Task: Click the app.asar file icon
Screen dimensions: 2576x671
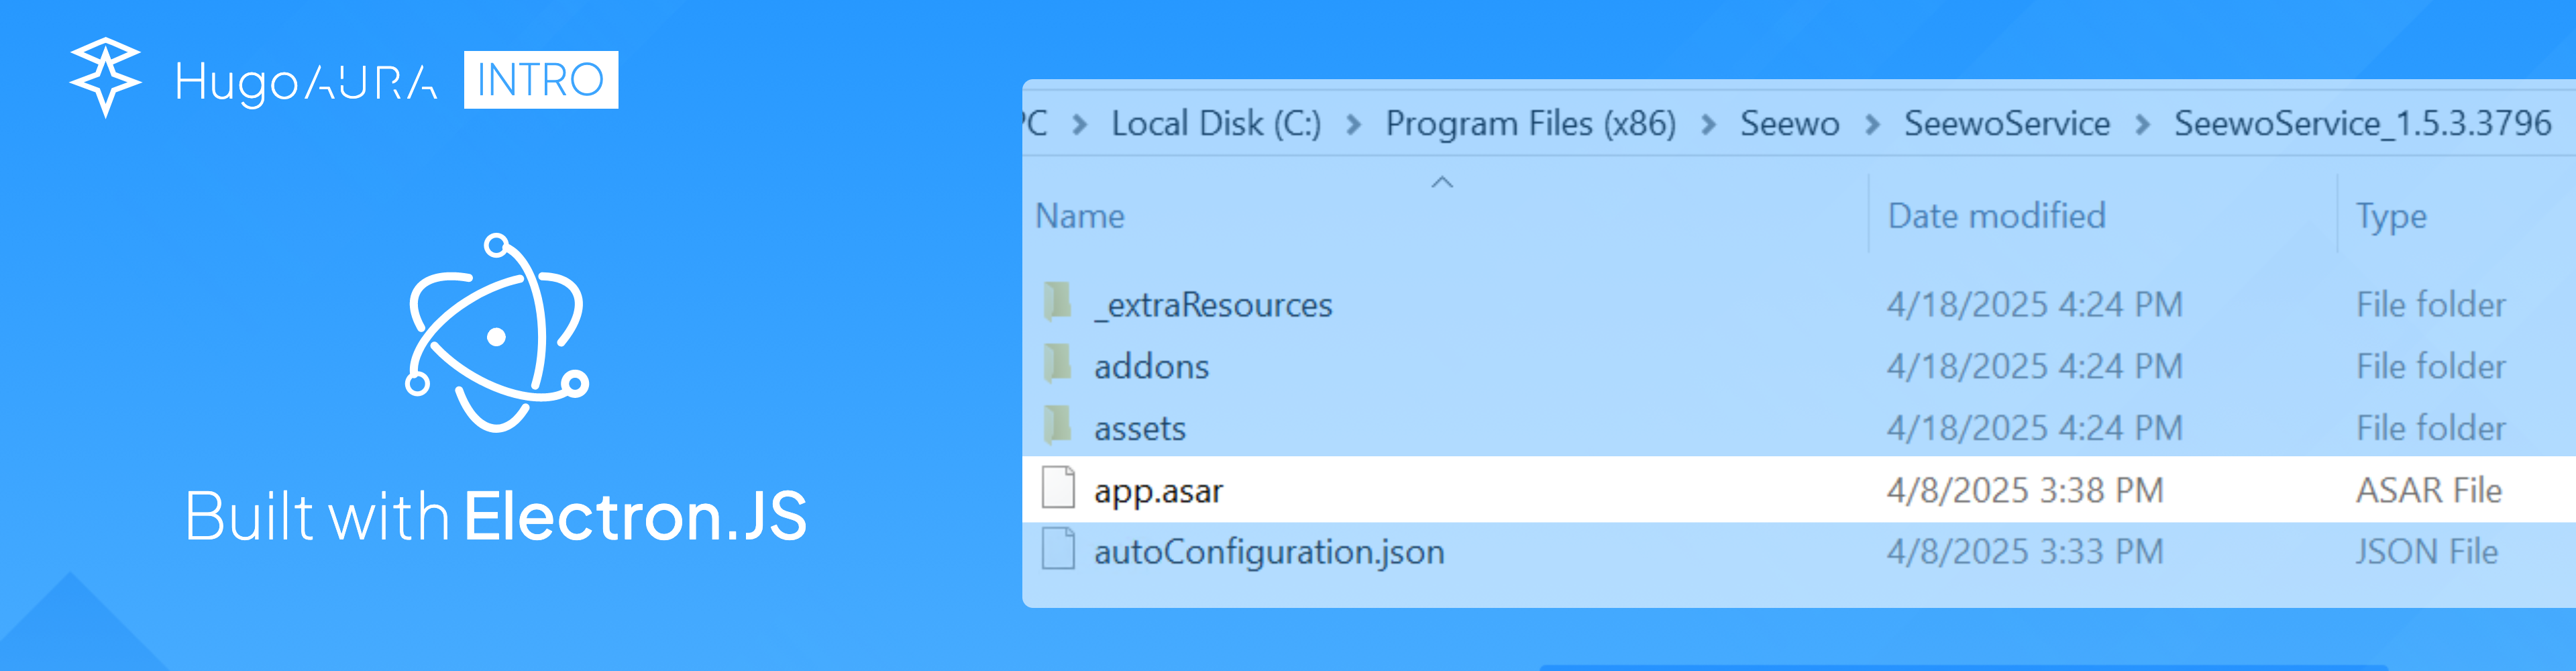Action: 1058,488
